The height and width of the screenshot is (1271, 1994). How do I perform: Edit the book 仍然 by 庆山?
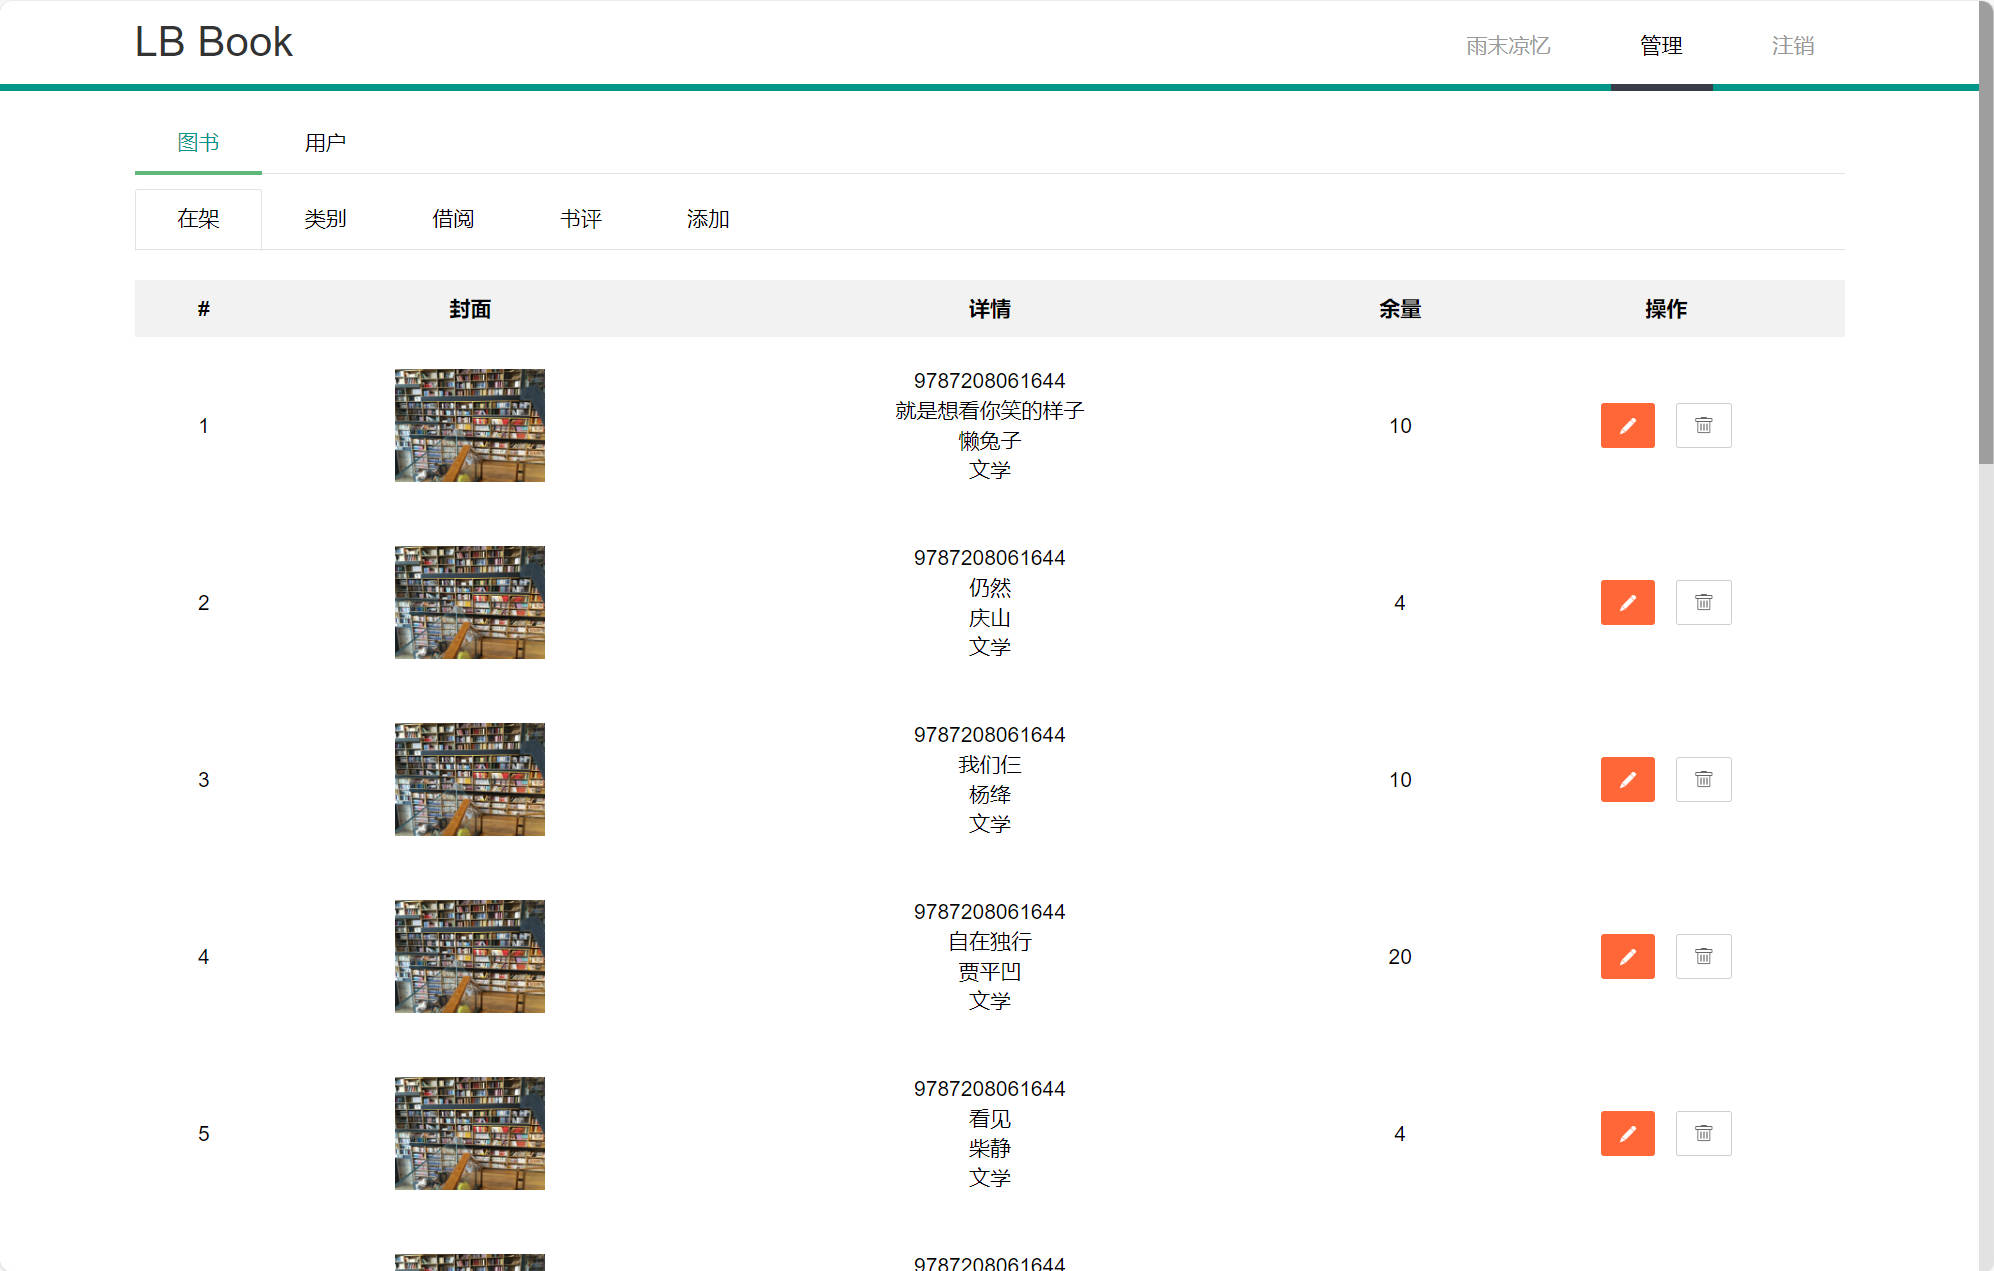1627,602
